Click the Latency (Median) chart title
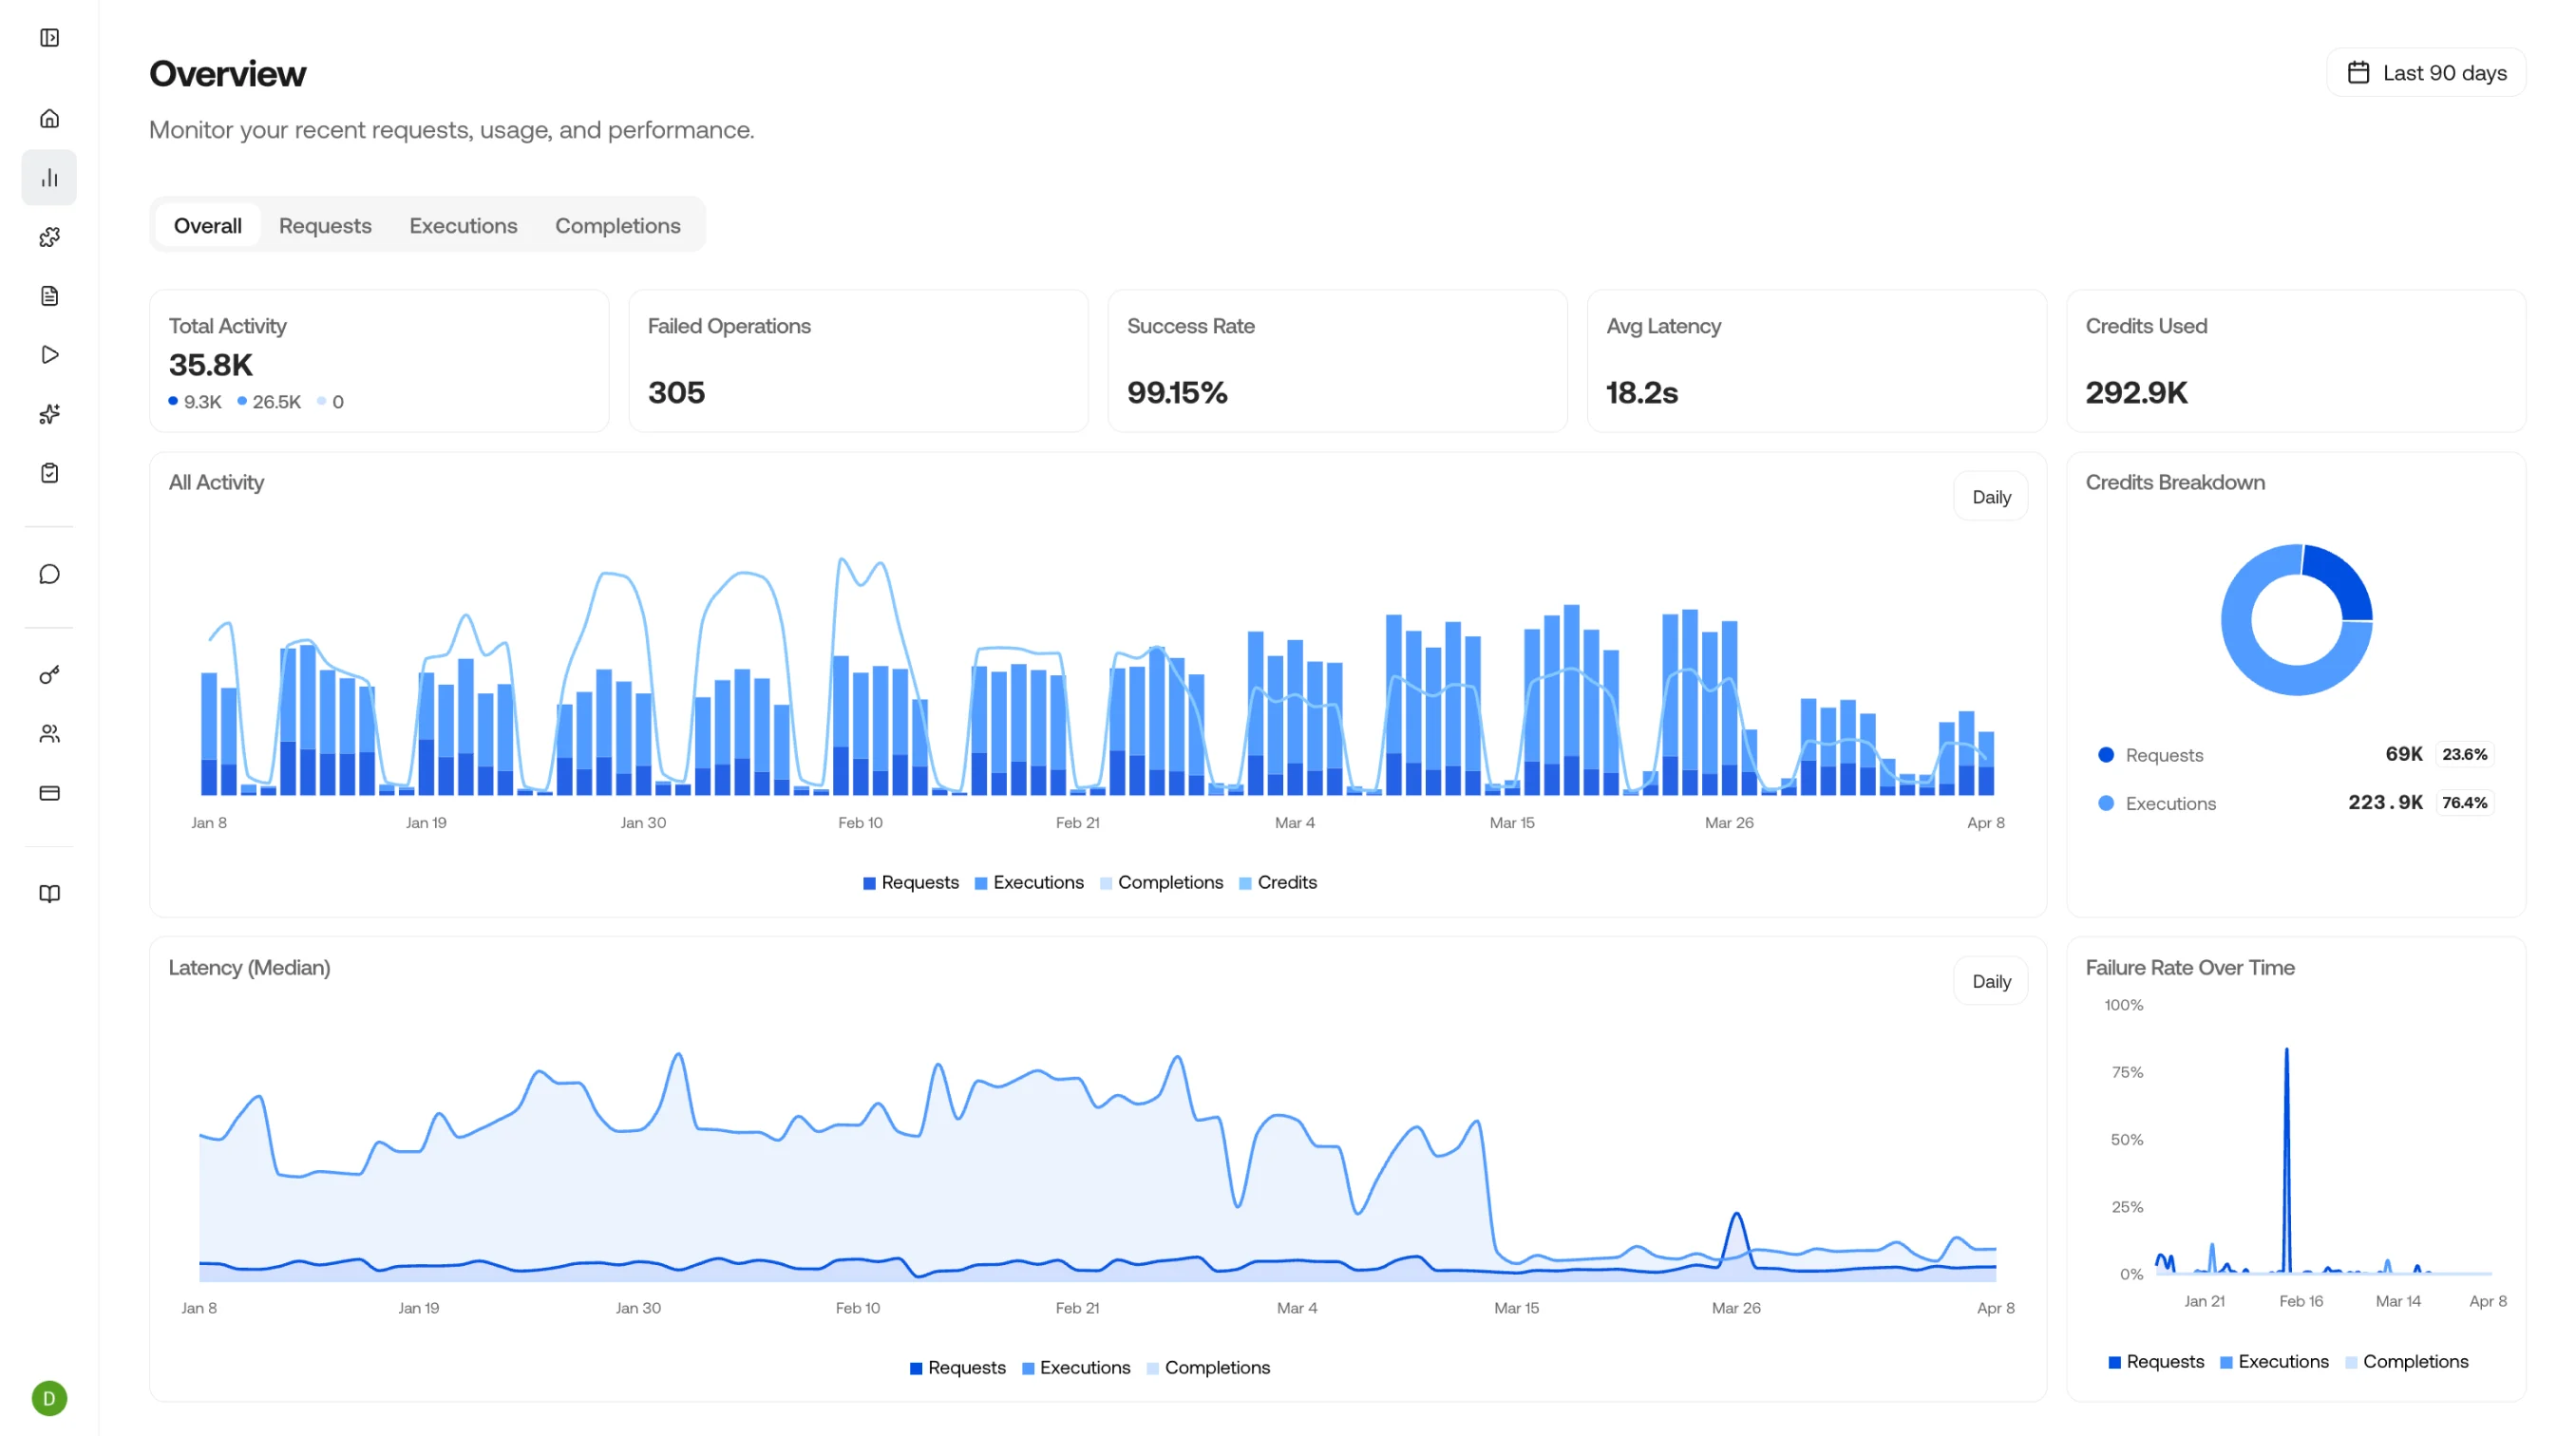The height and width of the screenshot is (1436, 2576). click(249, 968)
